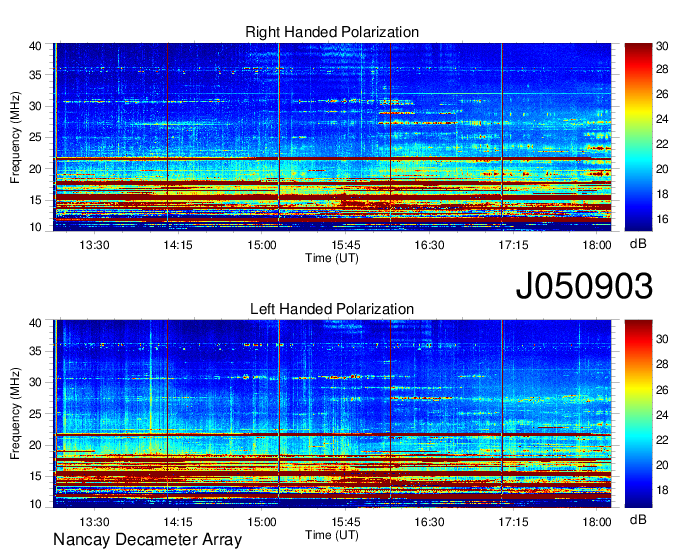
Task: Click Time (UT) label under Left Handed plot
Action: tap(332, 535)
